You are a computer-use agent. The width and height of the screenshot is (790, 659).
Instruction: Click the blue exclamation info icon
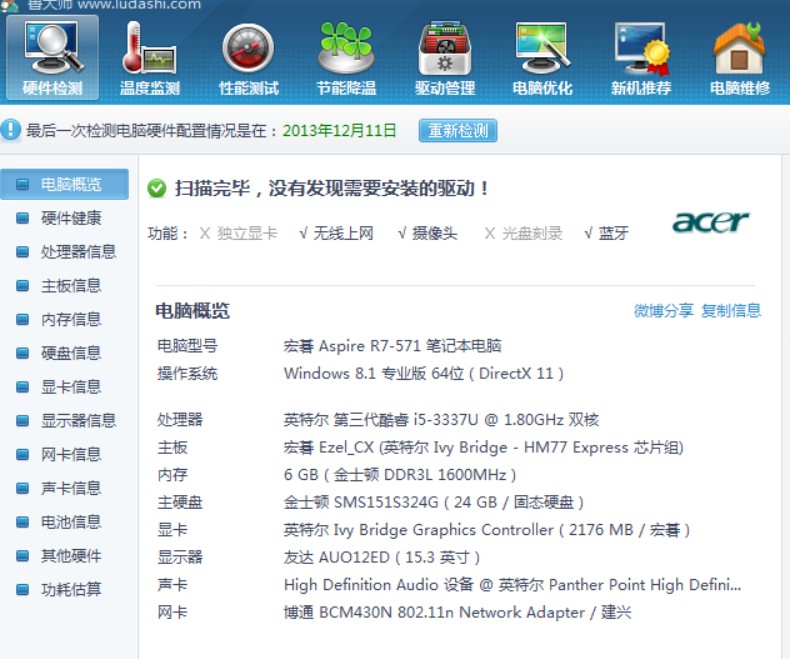pos(11,130)
